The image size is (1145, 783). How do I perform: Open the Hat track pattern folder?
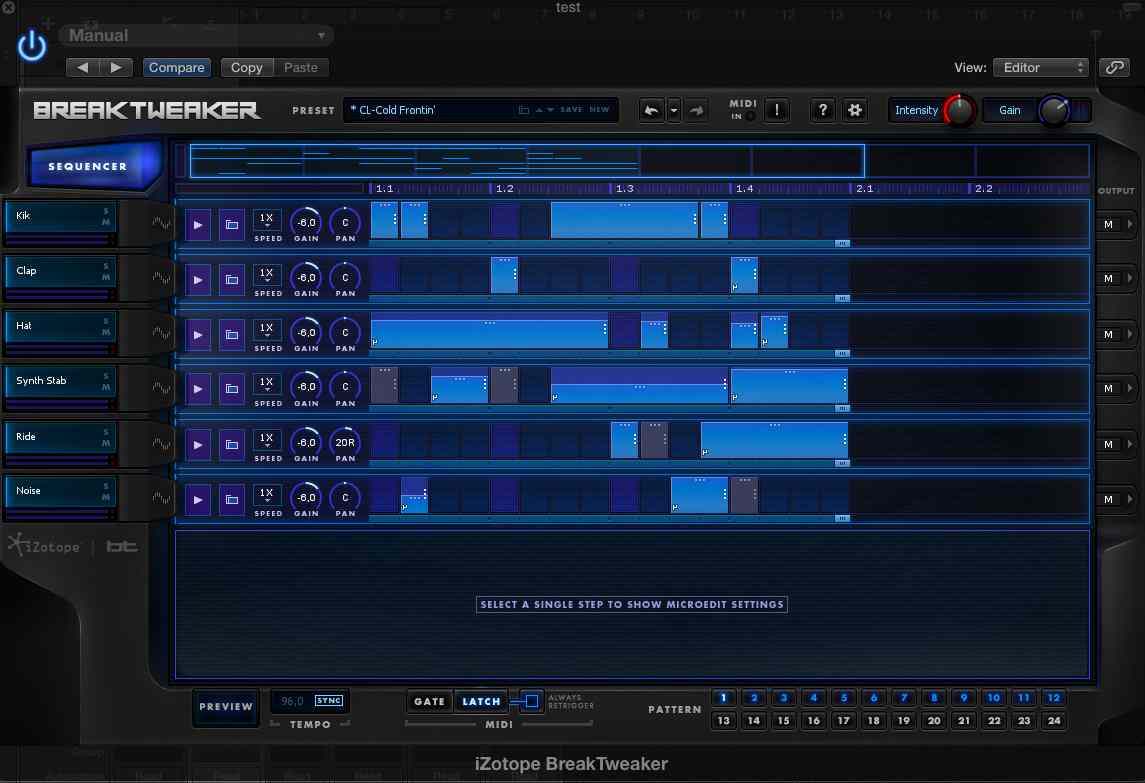coord(231,335)
